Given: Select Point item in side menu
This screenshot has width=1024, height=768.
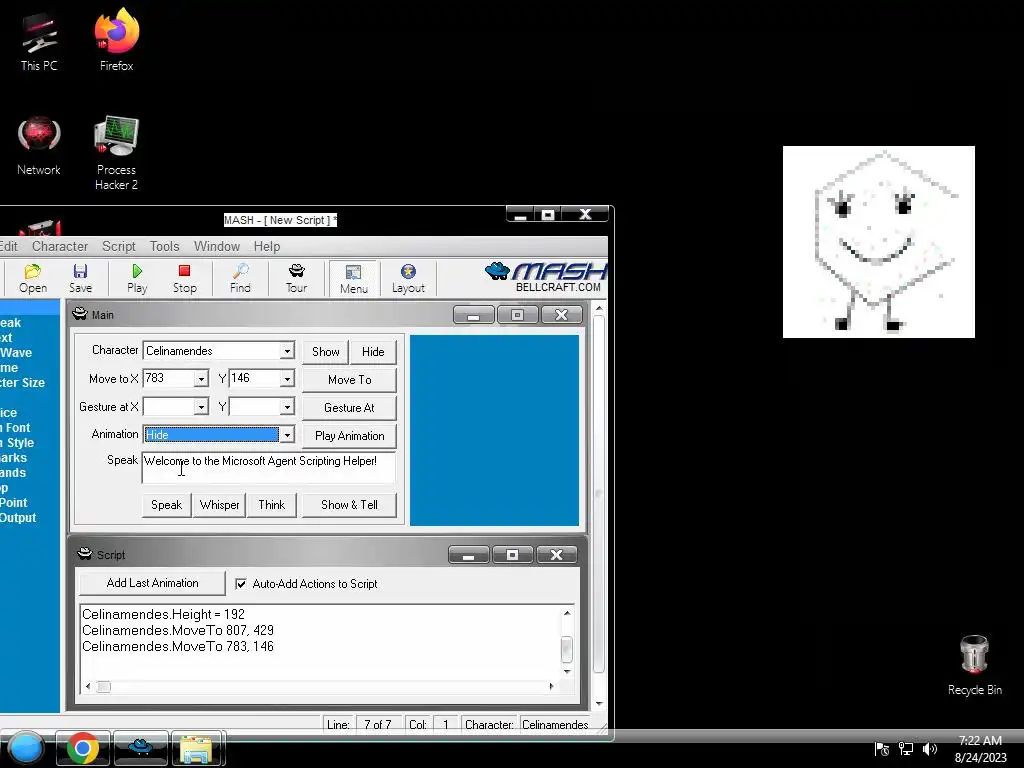Looking at the screenshot, I should click(14, 503).
